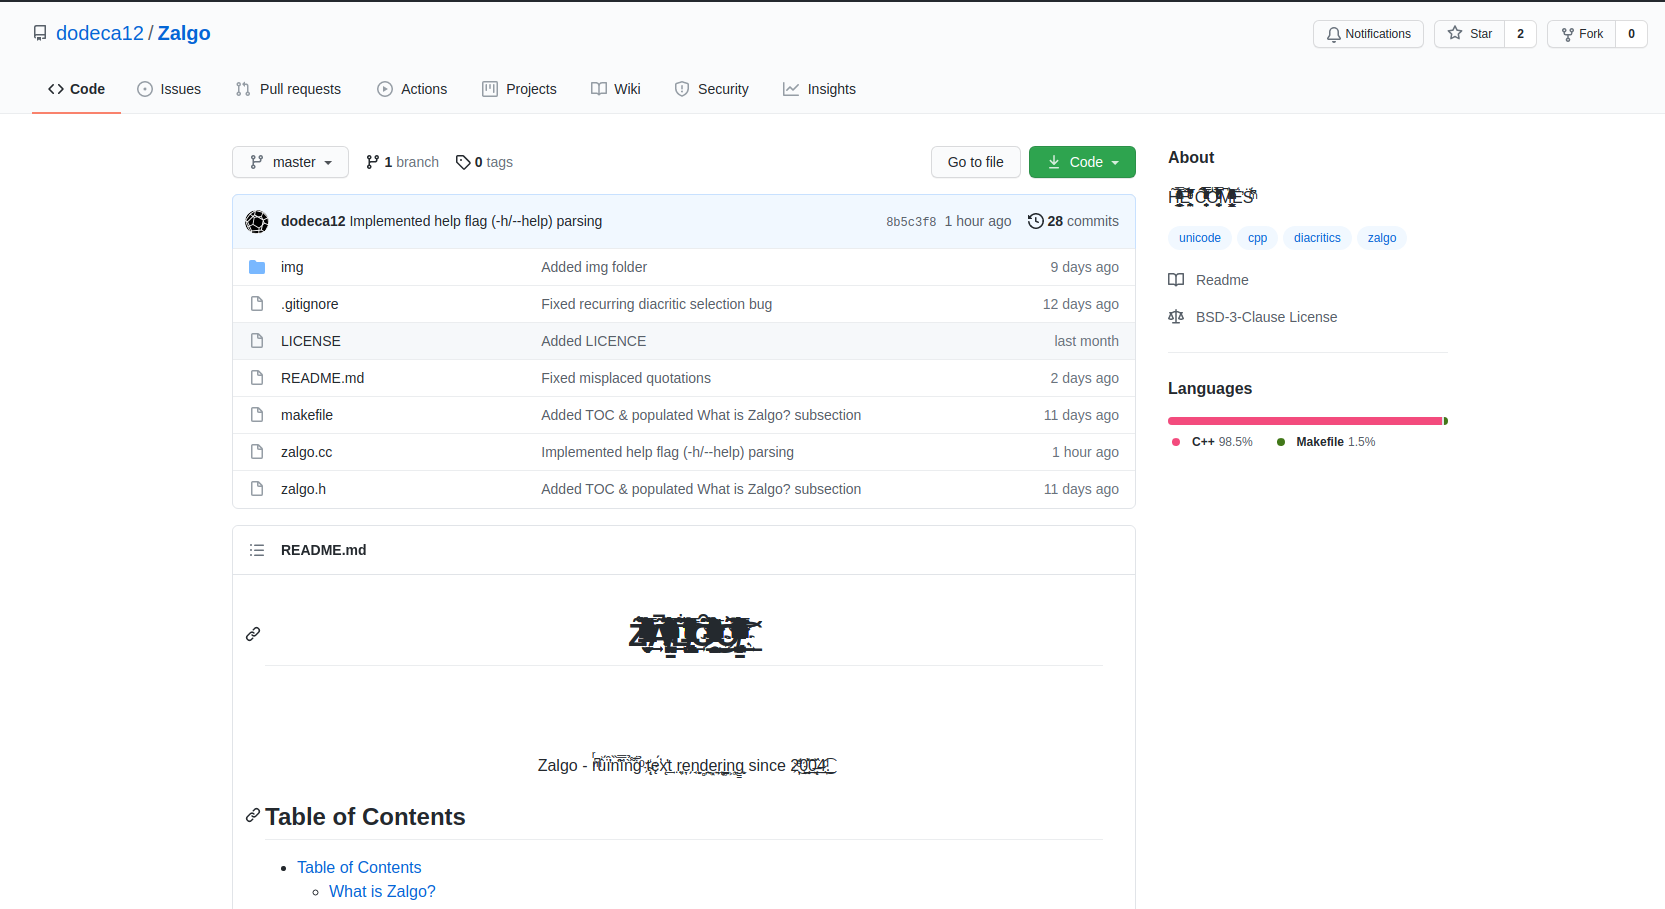This screenshot has width=1665, height=909.
Task: Click the anchor link icon beside Table of Contents heading
Action: coord(253,816)
